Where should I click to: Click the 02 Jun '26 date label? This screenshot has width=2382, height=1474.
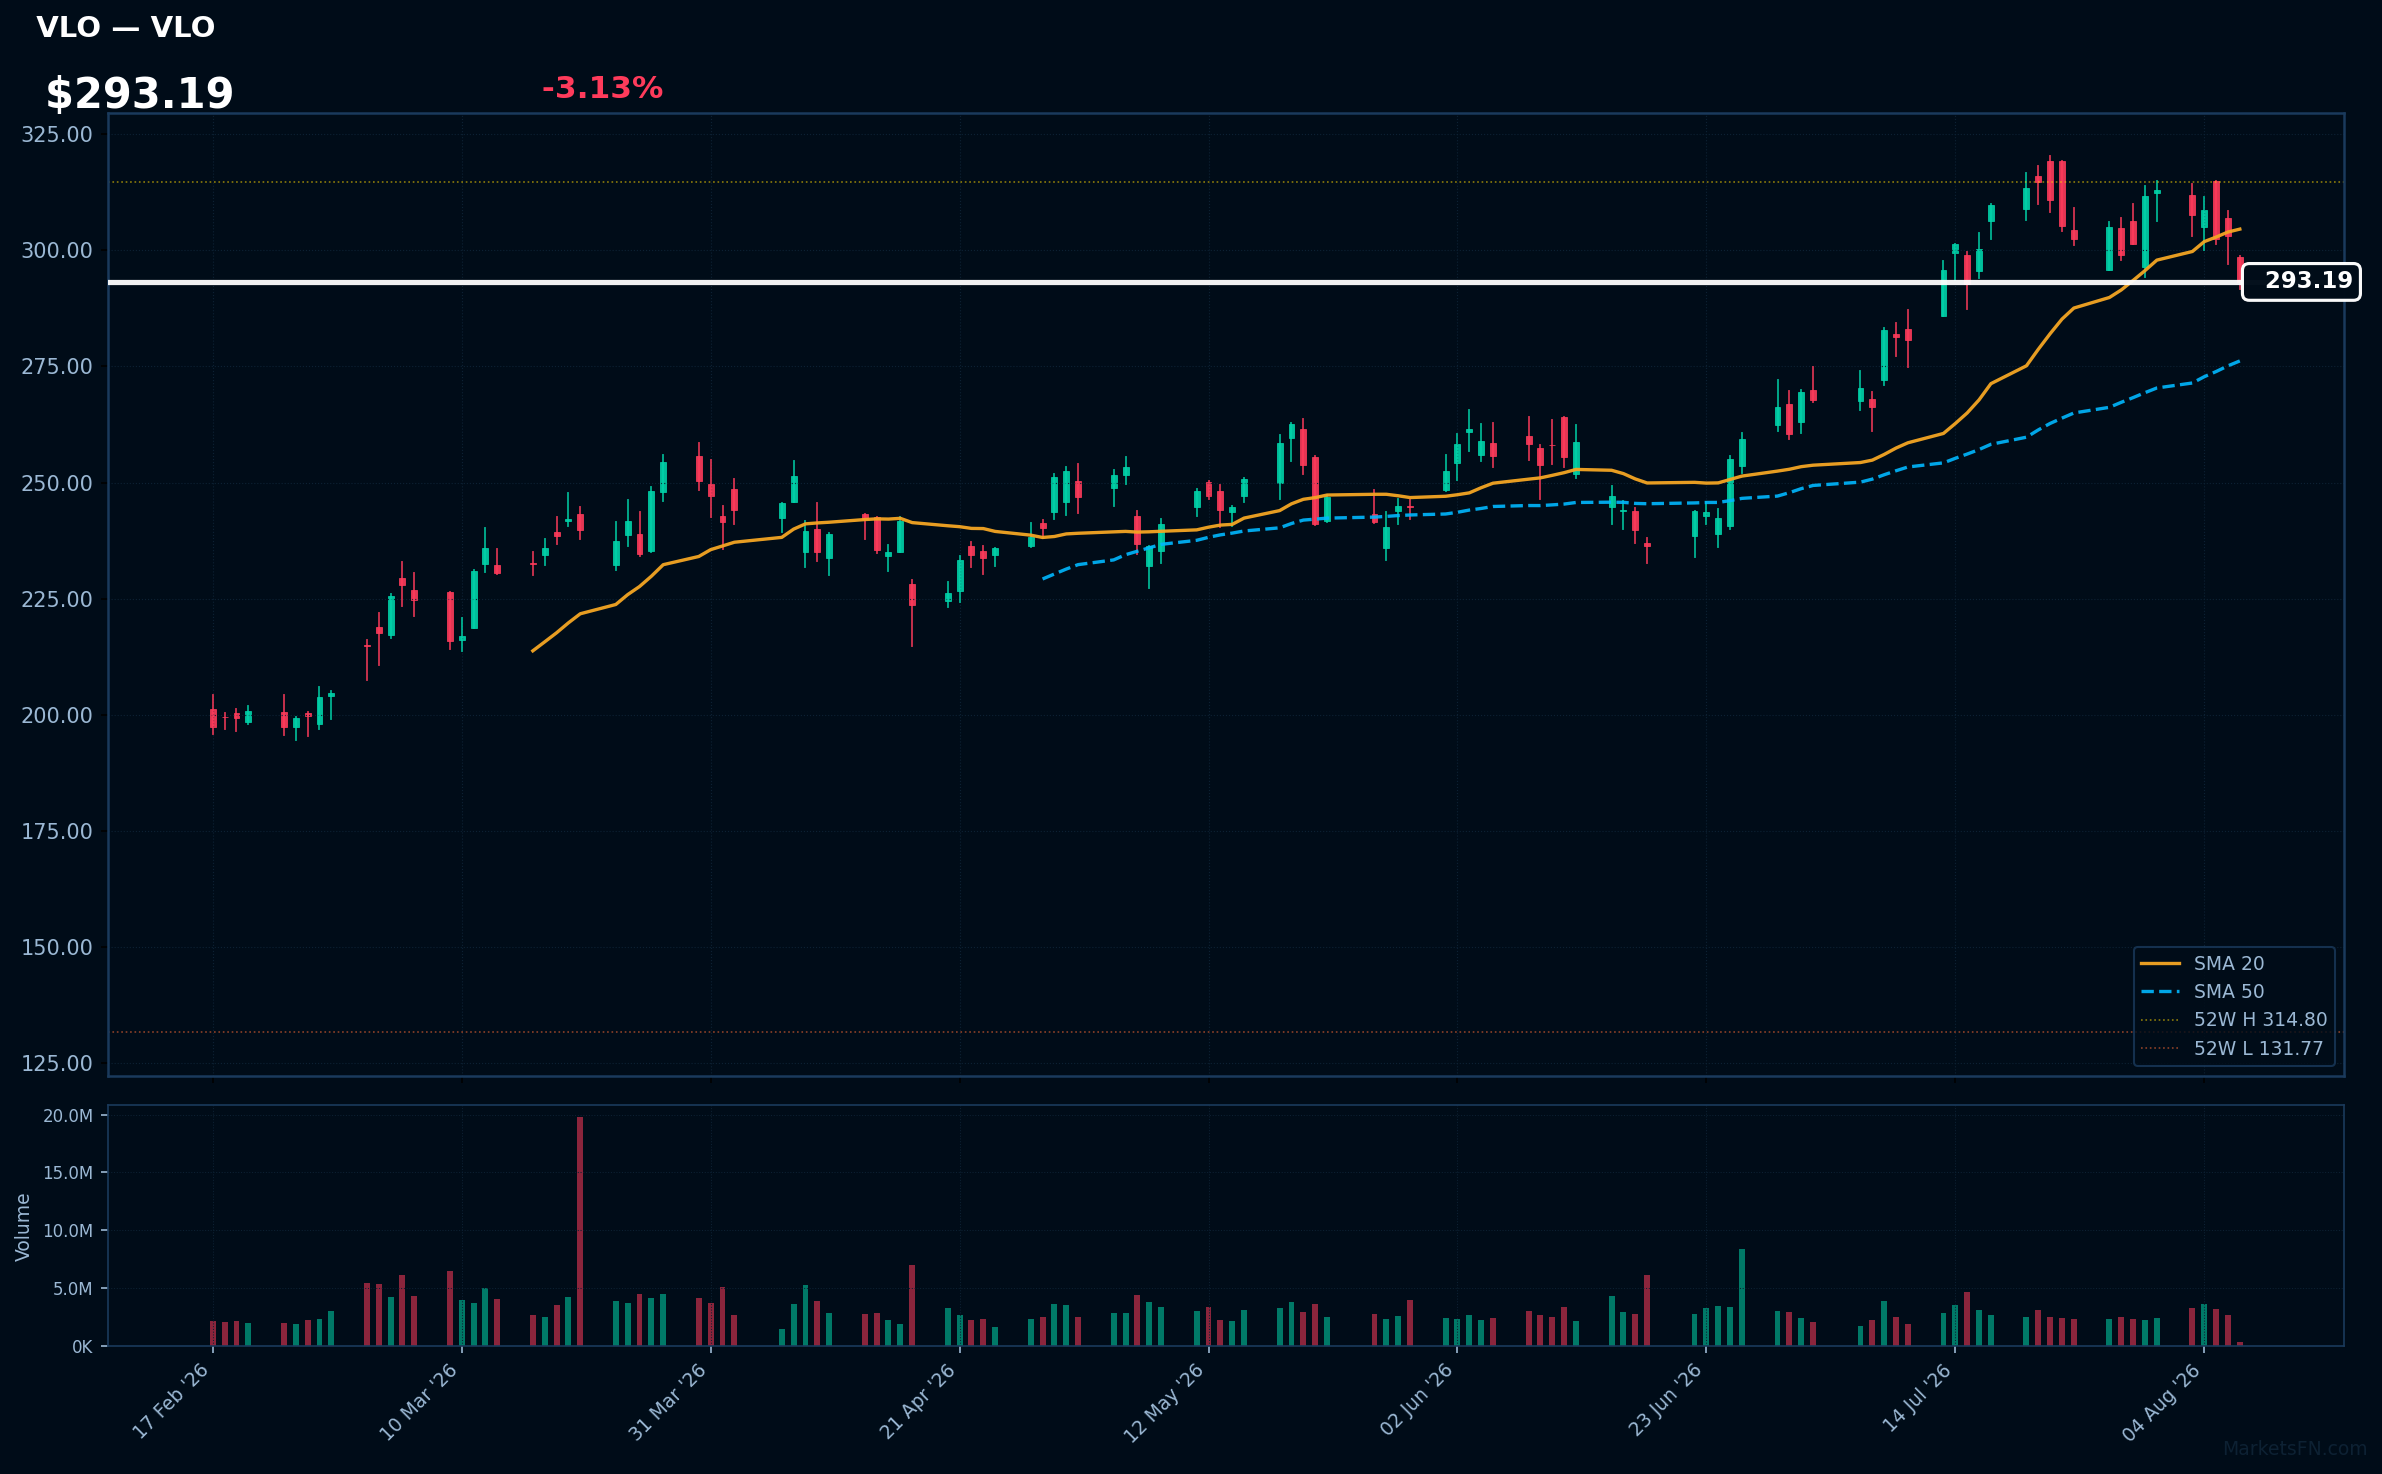pos(1416,1401)
